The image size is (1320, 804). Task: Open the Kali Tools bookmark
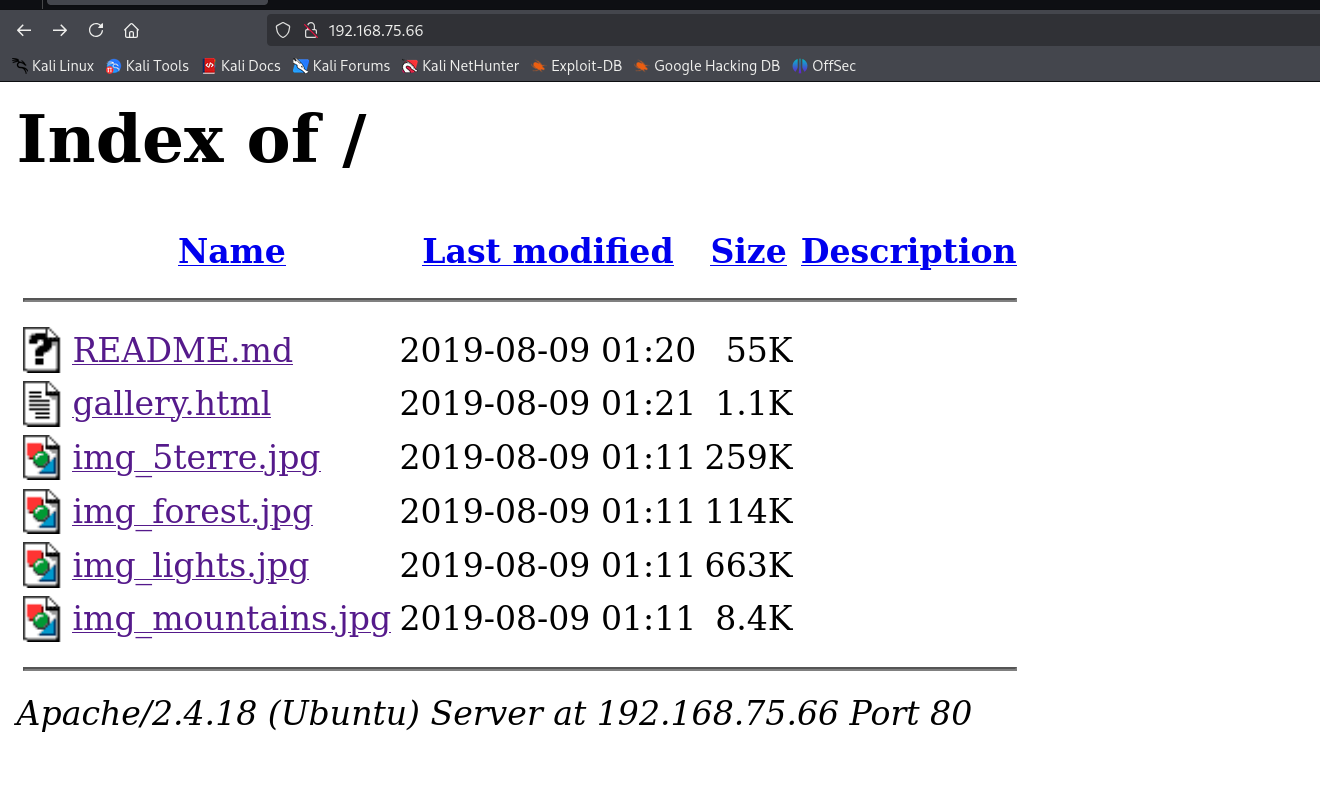point(147,66)
